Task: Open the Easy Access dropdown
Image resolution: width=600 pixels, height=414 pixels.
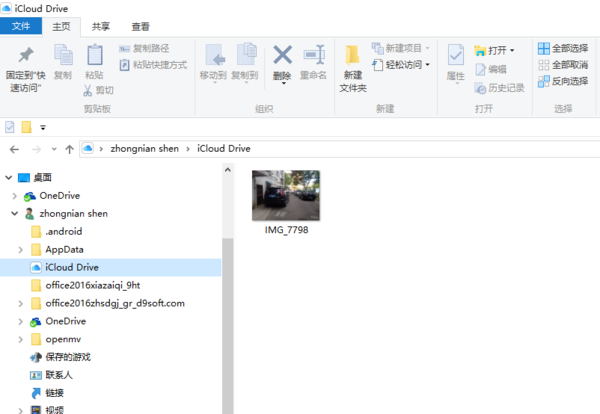Action: 400,65
